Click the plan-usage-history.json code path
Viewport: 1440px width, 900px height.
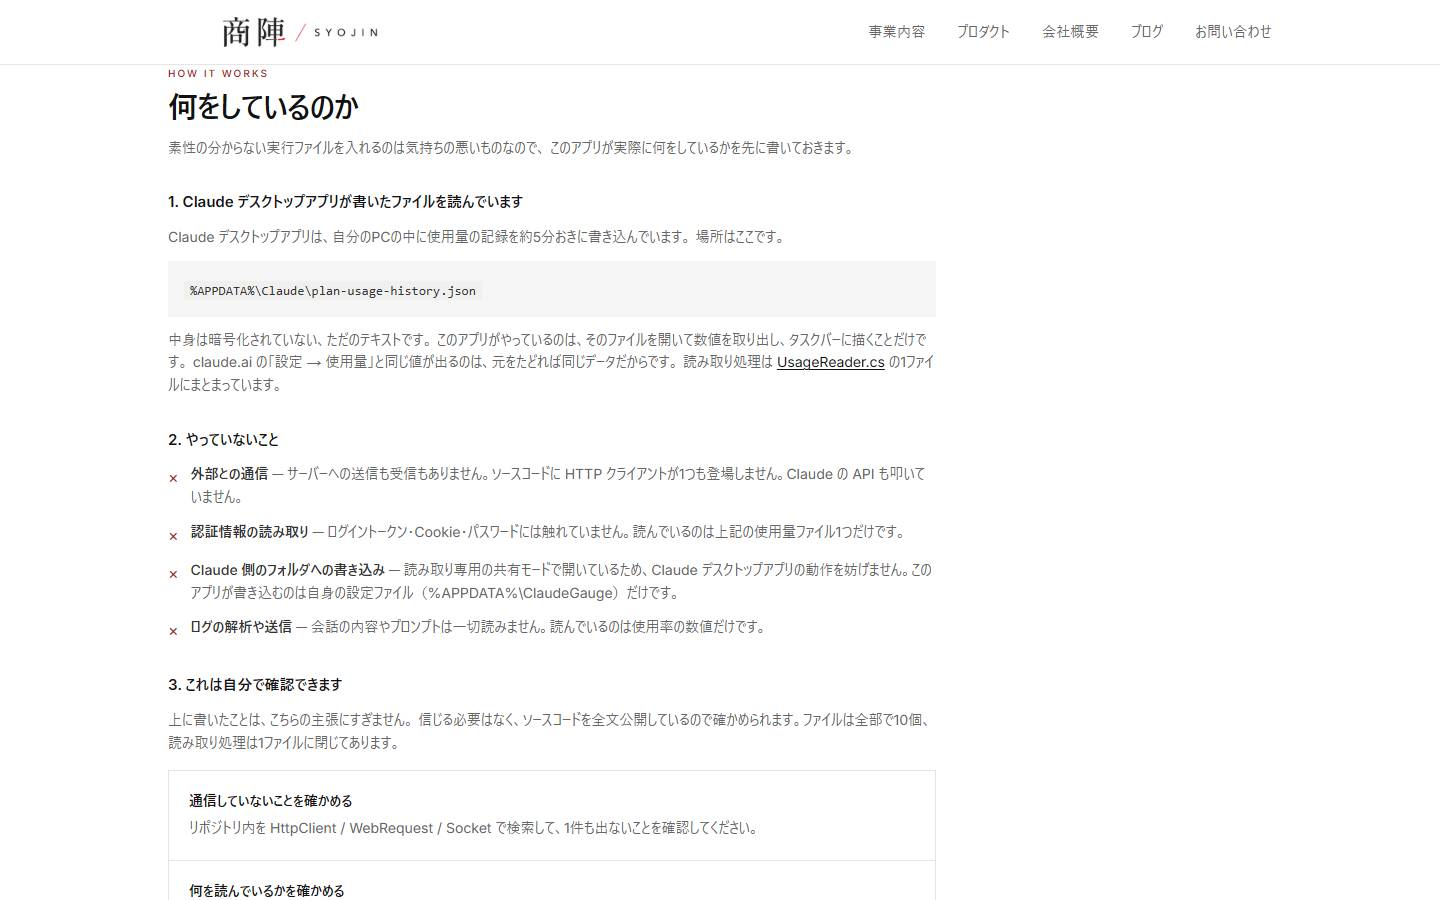click(334, 291)
